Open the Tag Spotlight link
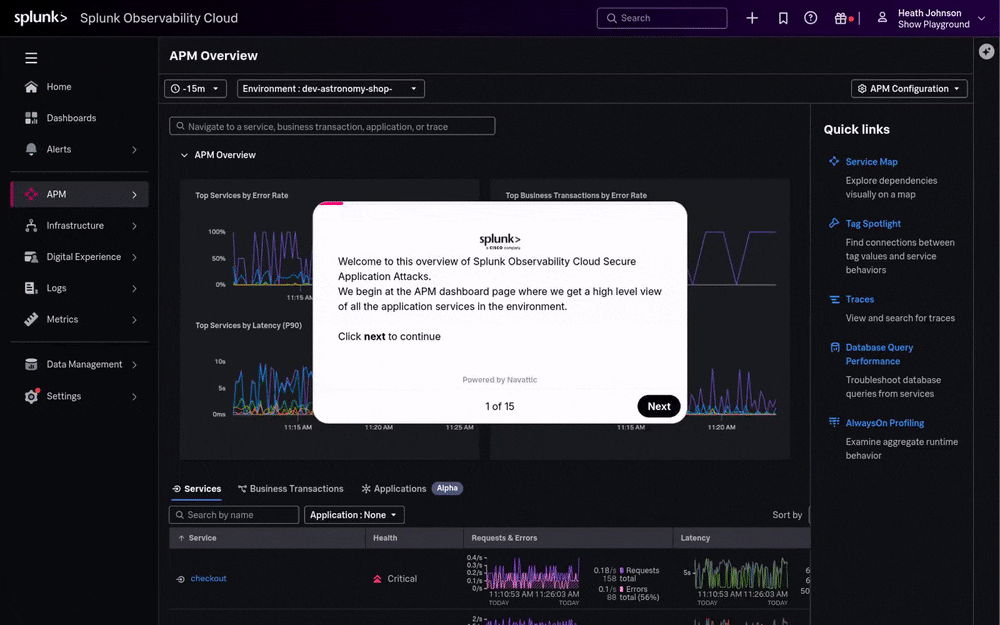The image size is (1000, 625). click(x=873, y=223)
